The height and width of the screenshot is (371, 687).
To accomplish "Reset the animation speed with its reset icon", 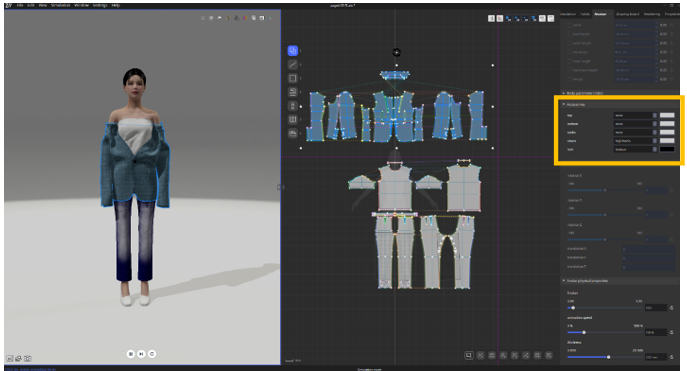I will [671, 332].
